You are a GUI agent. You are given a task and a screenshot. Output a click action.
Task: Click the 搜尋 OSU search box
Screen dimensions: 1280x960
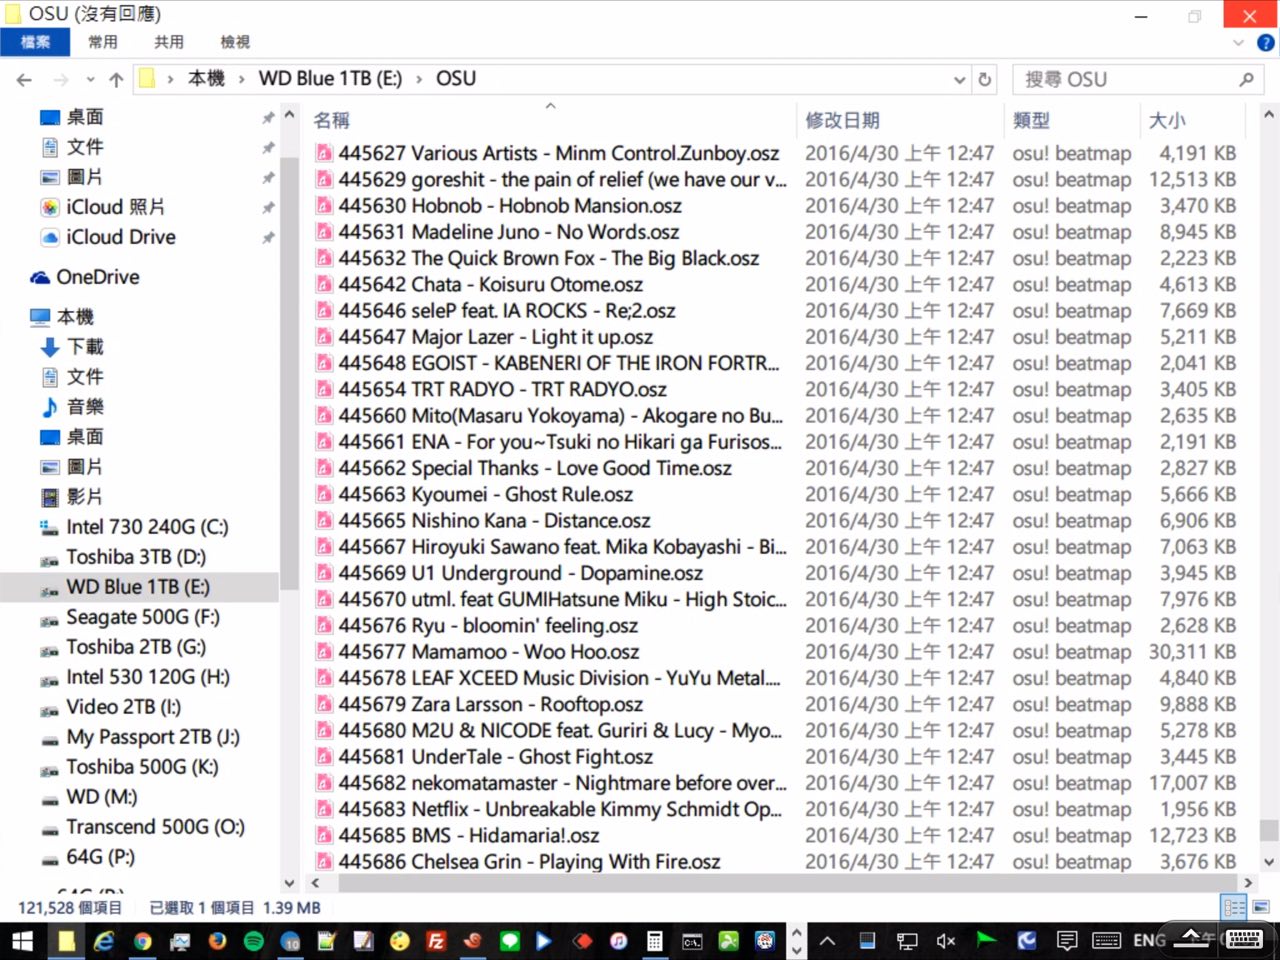click(x=1125, y=80)
